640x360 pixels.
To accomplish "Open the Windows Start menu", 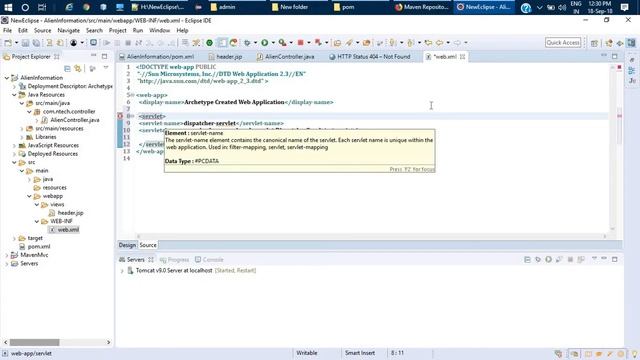I will 8,7.
